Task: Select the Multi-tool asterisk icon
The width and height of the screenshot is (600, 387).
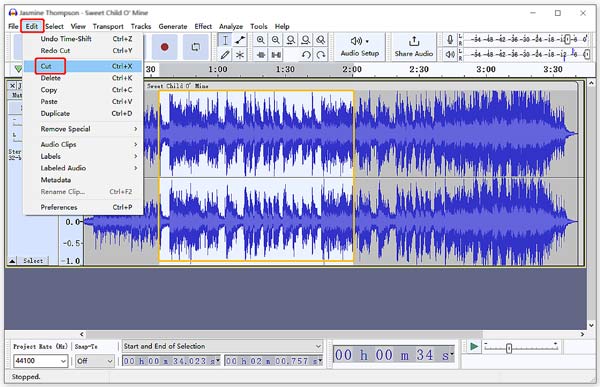Action: pyautogui.click(x=240, y=55)
